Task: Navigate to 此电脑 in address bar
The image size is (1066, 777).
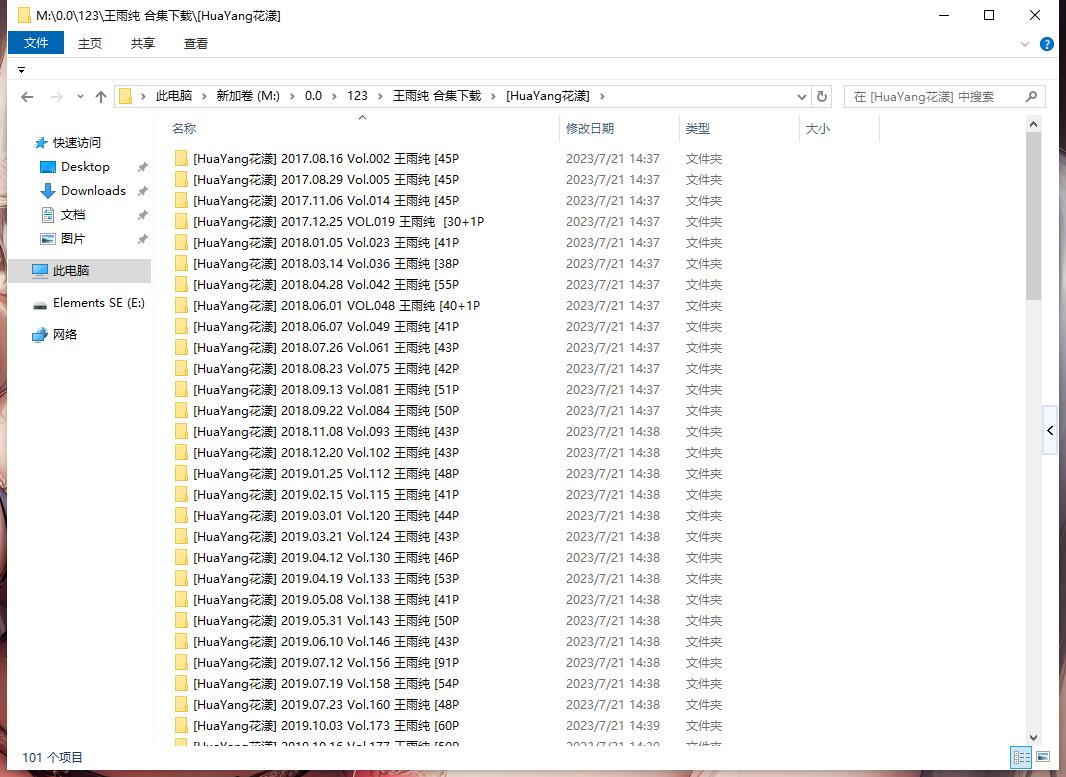Action: [x=174, y=96]
